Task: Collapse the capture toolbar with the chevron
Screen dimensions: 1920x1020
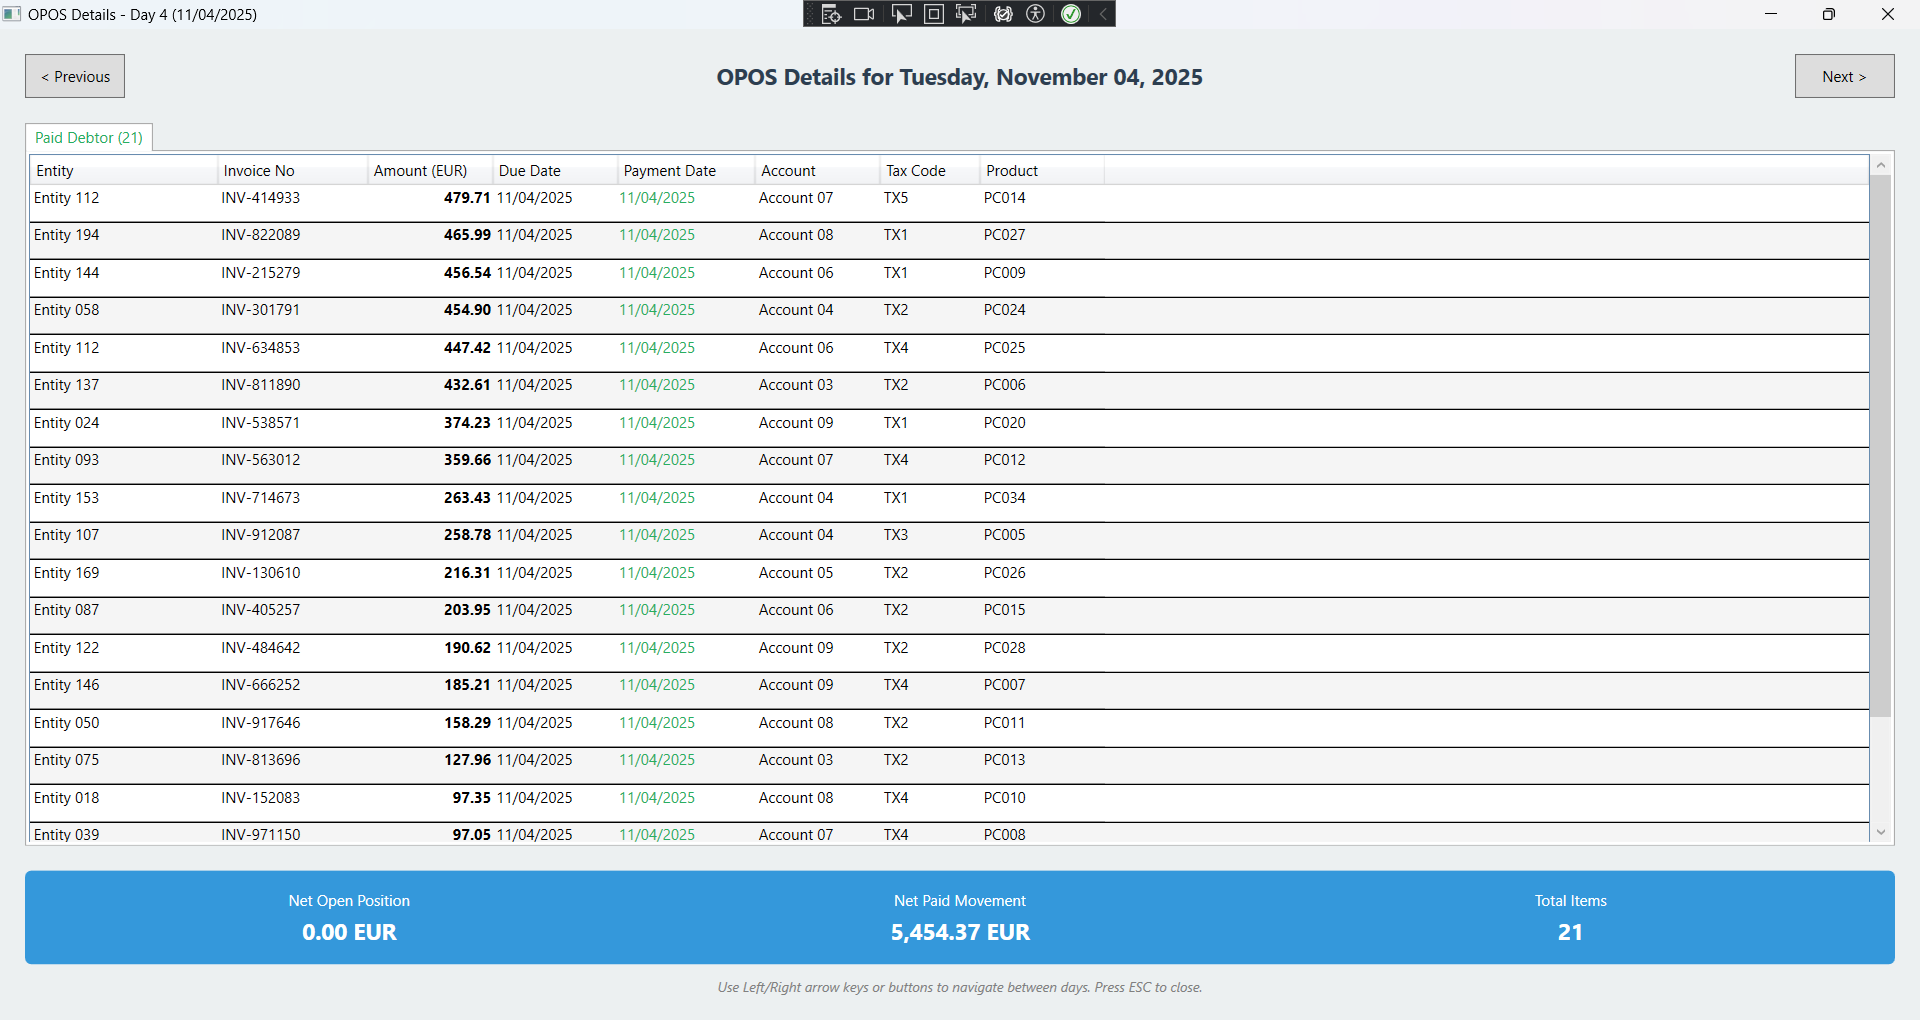Action: [x=1100, y=14]
